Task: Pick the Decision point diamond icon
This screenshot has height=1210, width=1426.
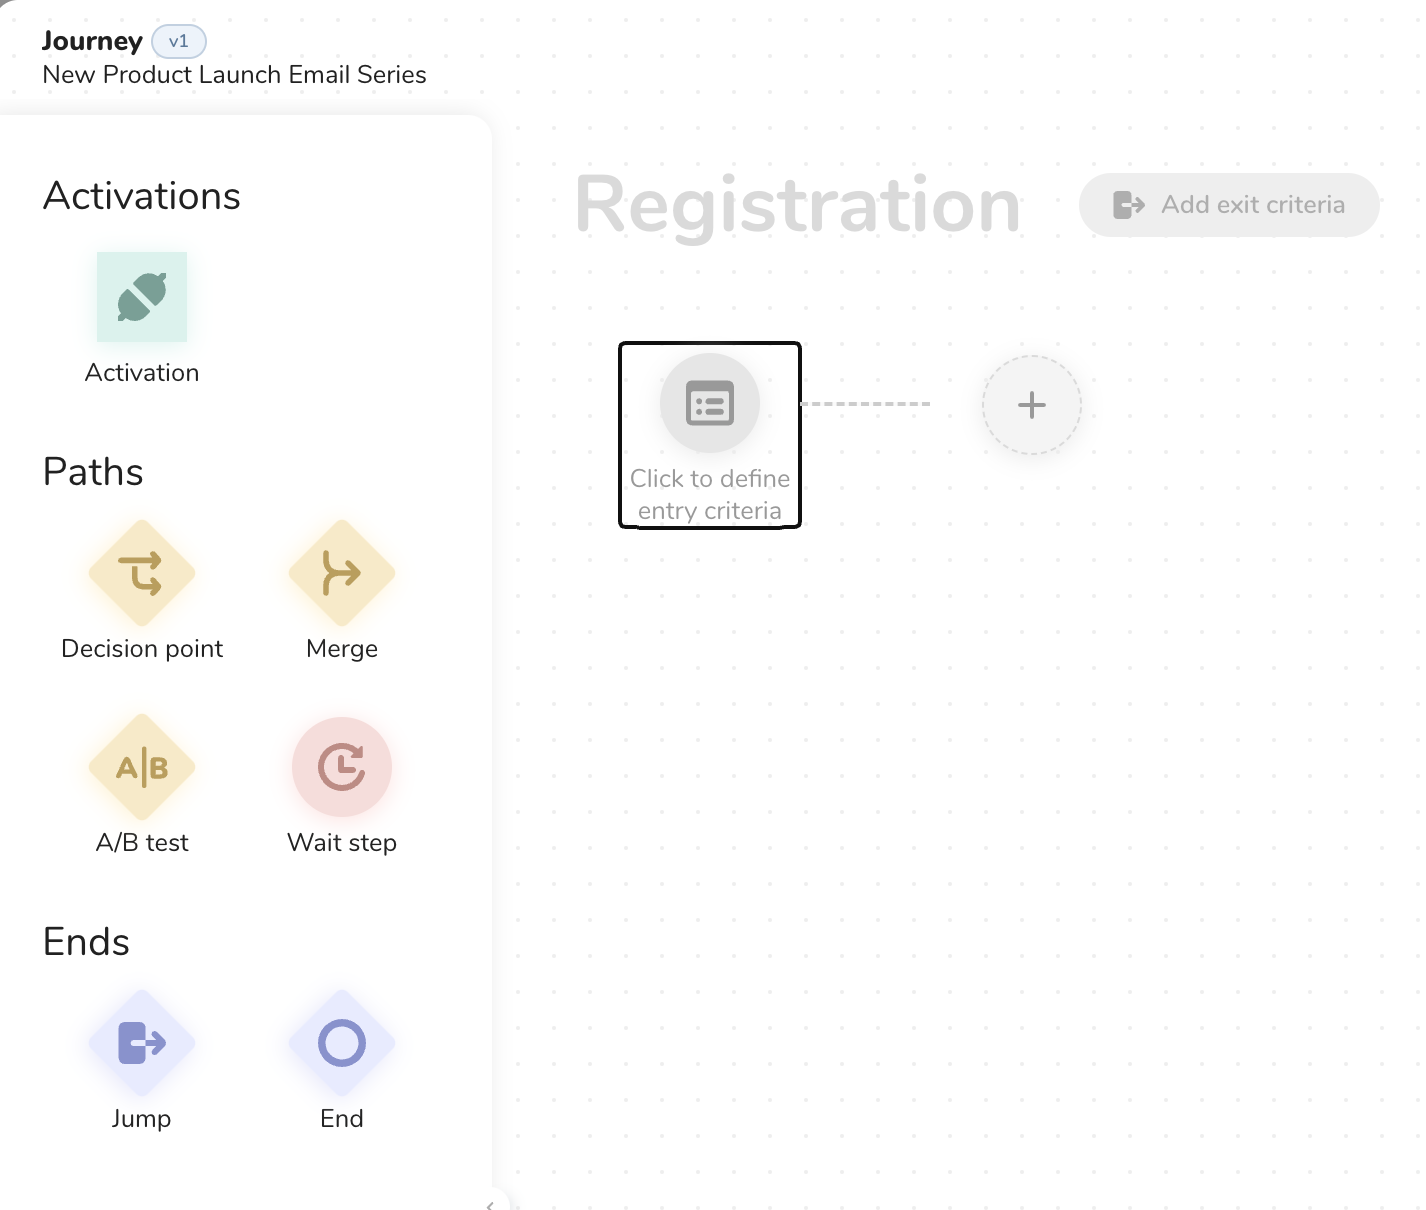Action: [142, 573]
